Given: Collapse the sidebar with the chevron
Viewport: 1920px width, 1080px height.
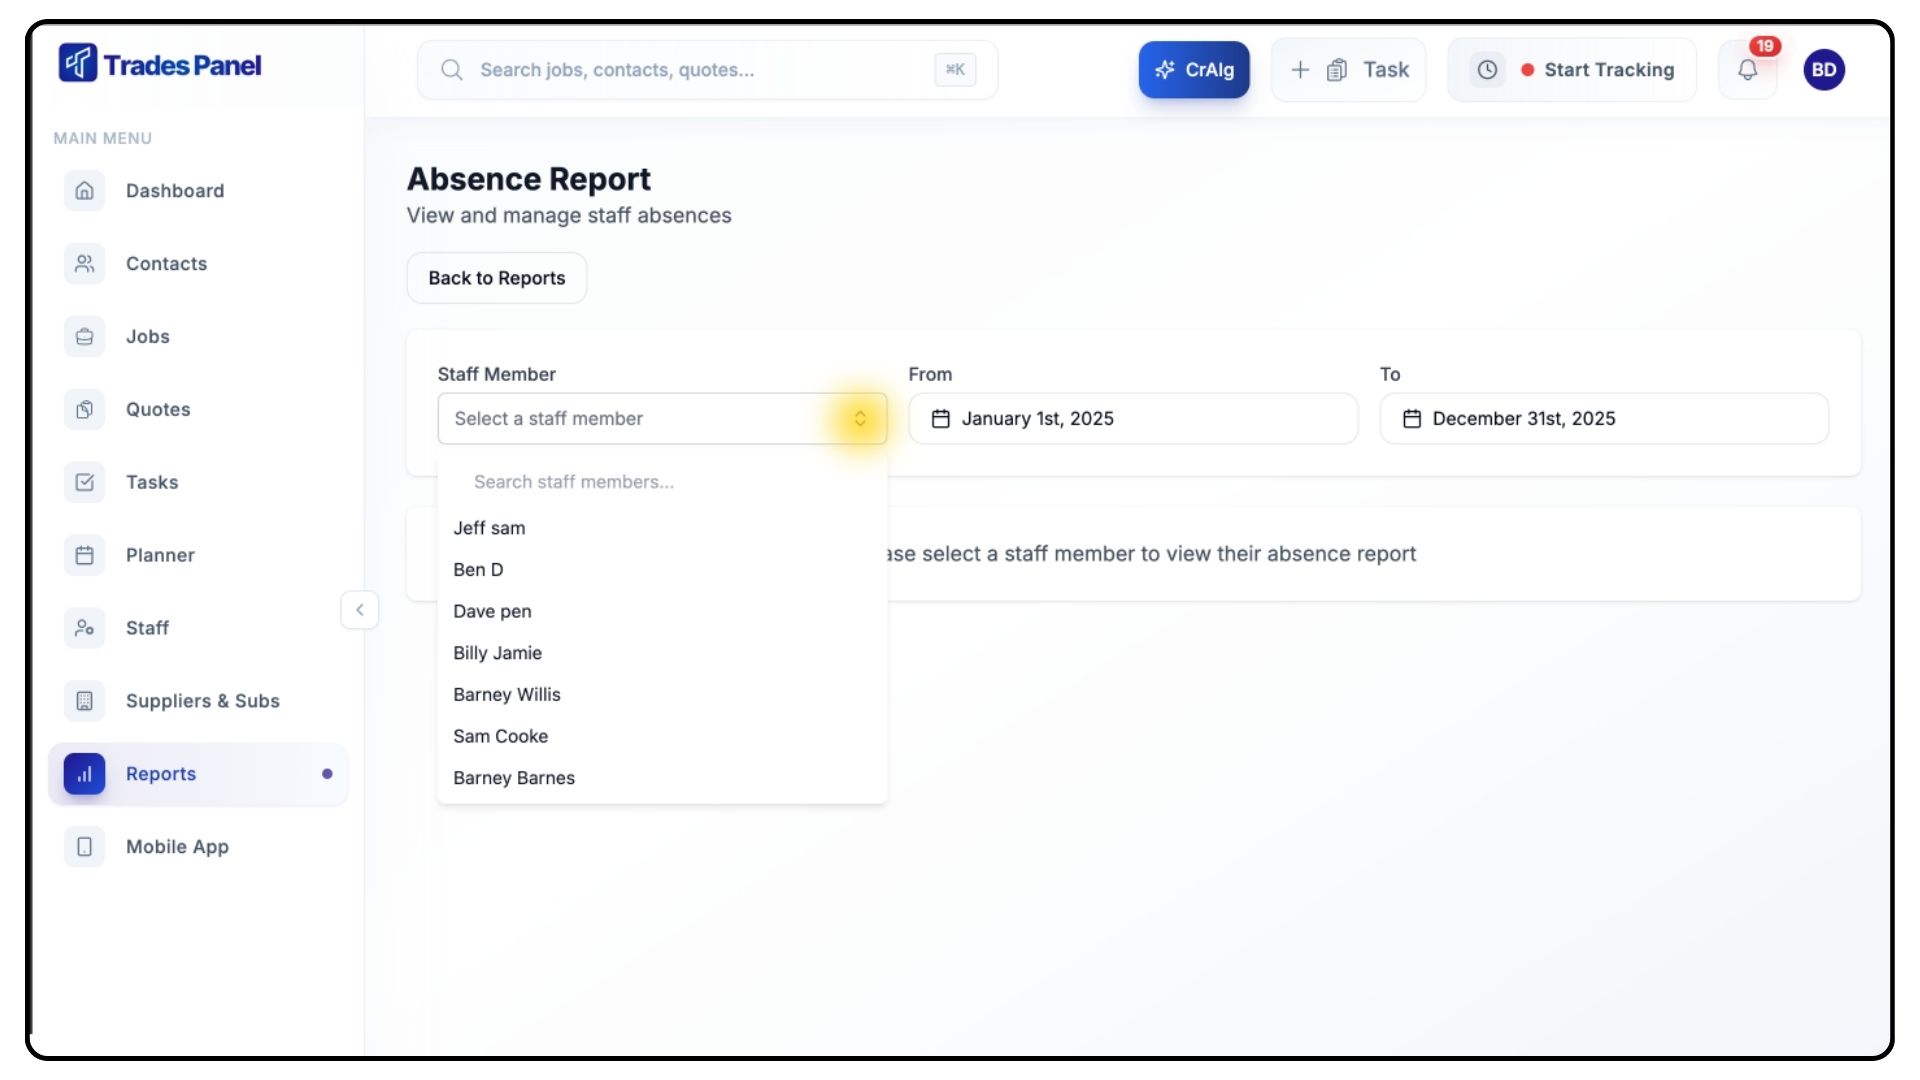Looking at the screenshot, I should pos(360,610).
